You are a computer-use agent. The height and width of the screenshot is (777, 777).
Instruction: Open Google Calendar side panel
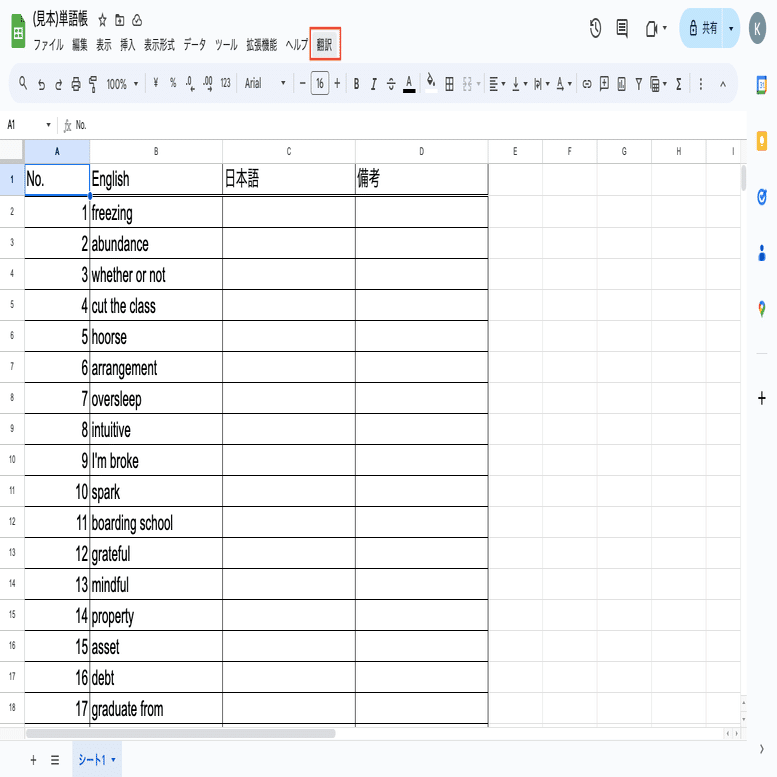[x=762, y=85]
